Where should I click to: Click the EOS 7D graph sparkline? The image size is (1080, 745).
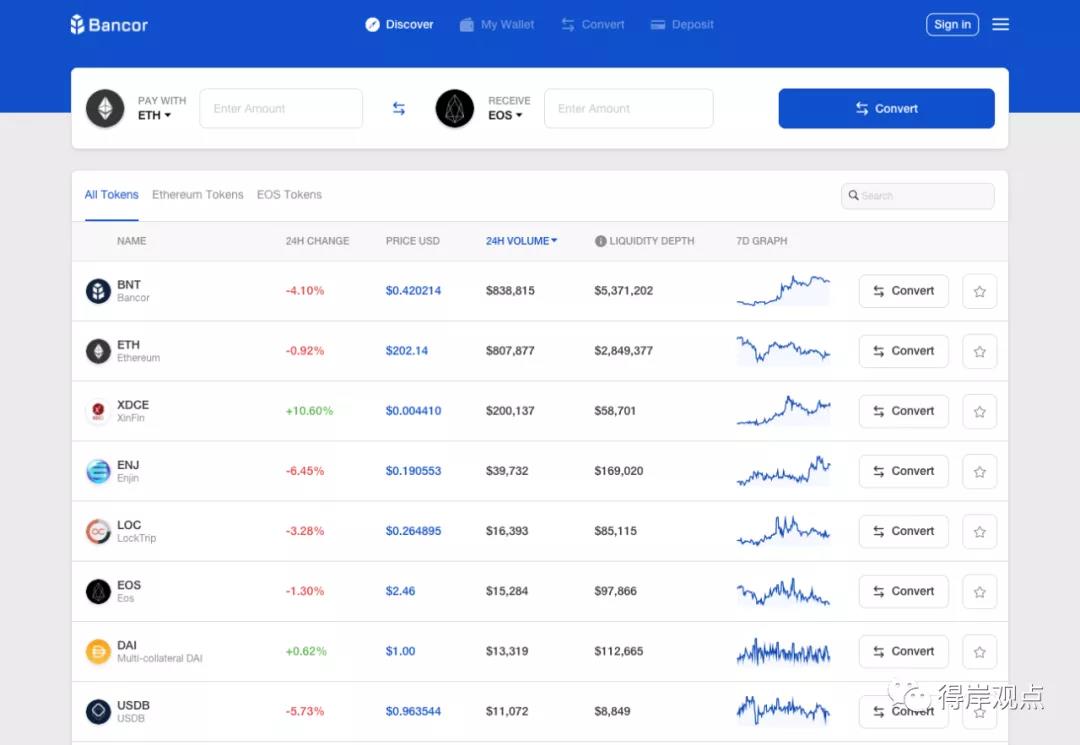(783, 591)
